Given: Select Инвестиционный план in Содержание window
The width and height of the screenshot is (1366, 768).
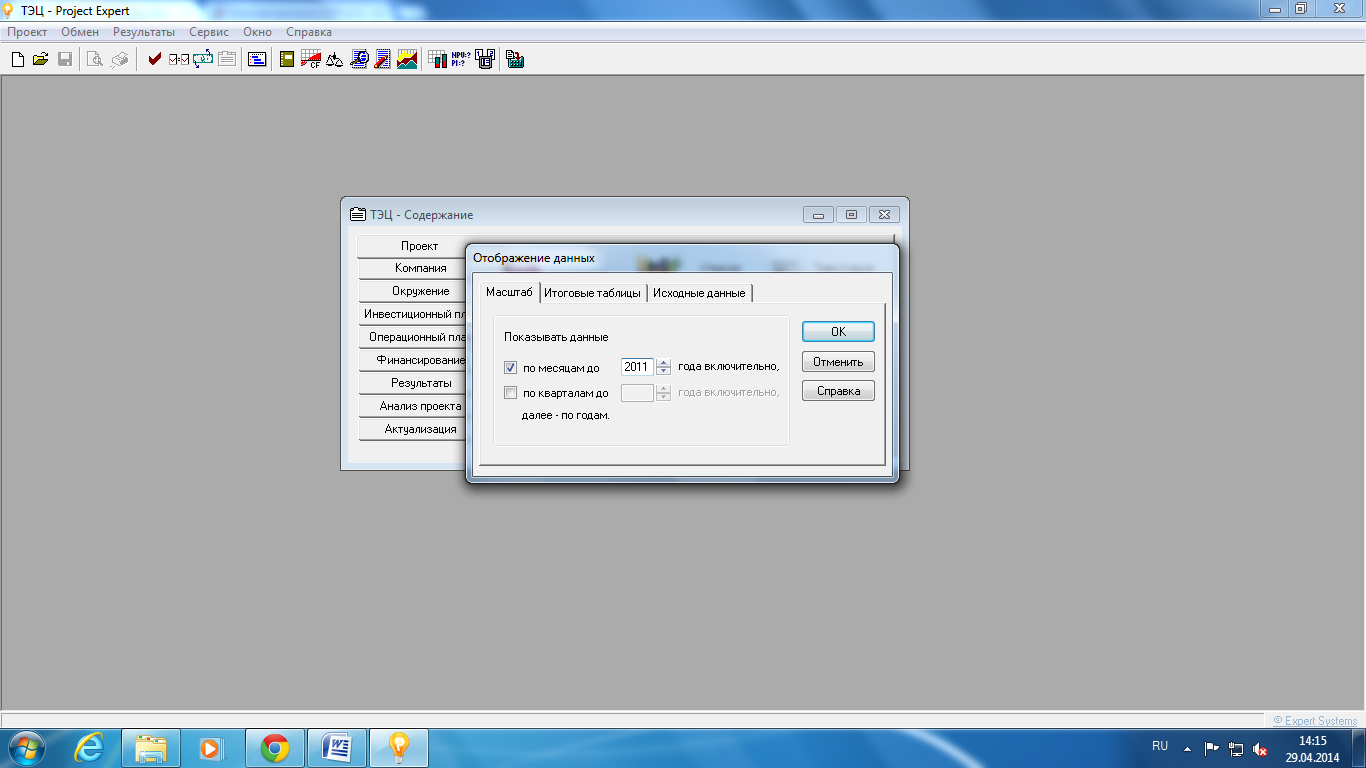Looking at the screenshot, I should (413, 314).
